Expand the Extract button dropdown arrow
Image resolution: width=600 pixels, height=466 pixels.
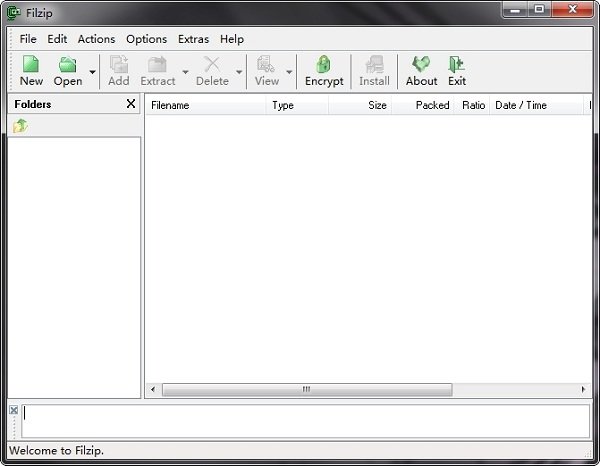coord(185,72)
